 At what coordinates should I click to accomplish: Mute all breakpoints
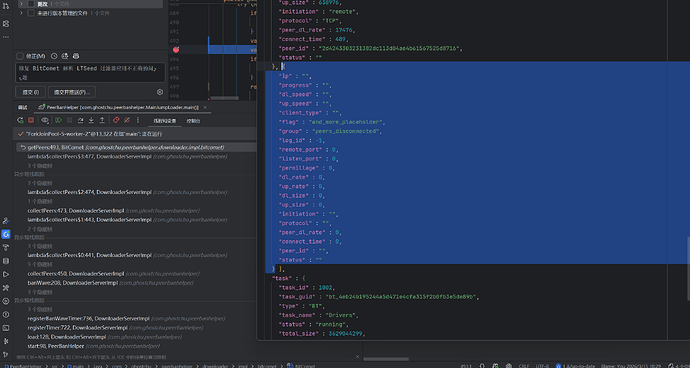point(127,120)
